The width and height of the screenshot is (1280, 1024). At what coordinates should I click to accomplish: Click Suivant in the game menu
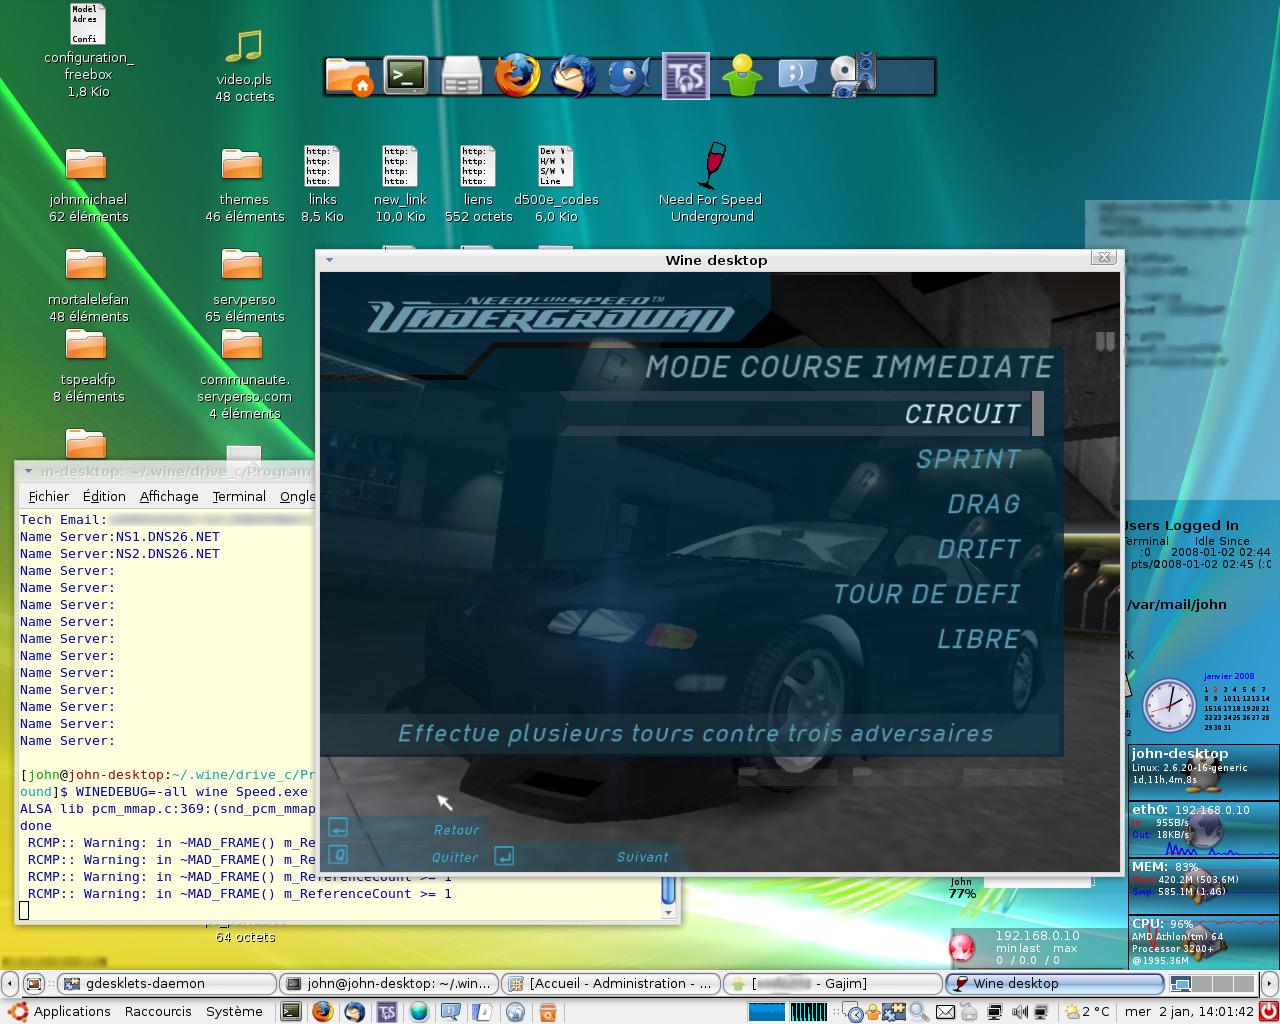coord(642,857)
